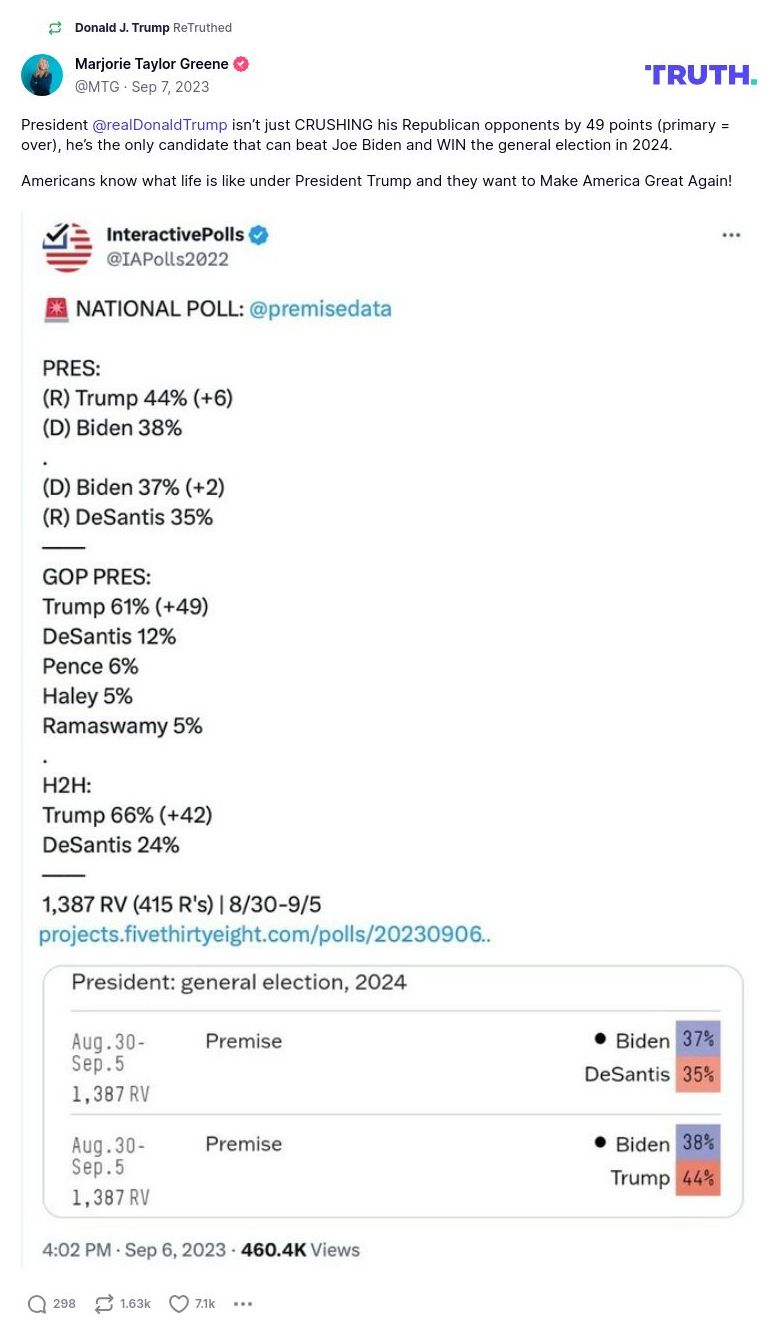Click the reply comment bubble icon
This screenshot has width=778, height=1334.
coord(38,1304)
